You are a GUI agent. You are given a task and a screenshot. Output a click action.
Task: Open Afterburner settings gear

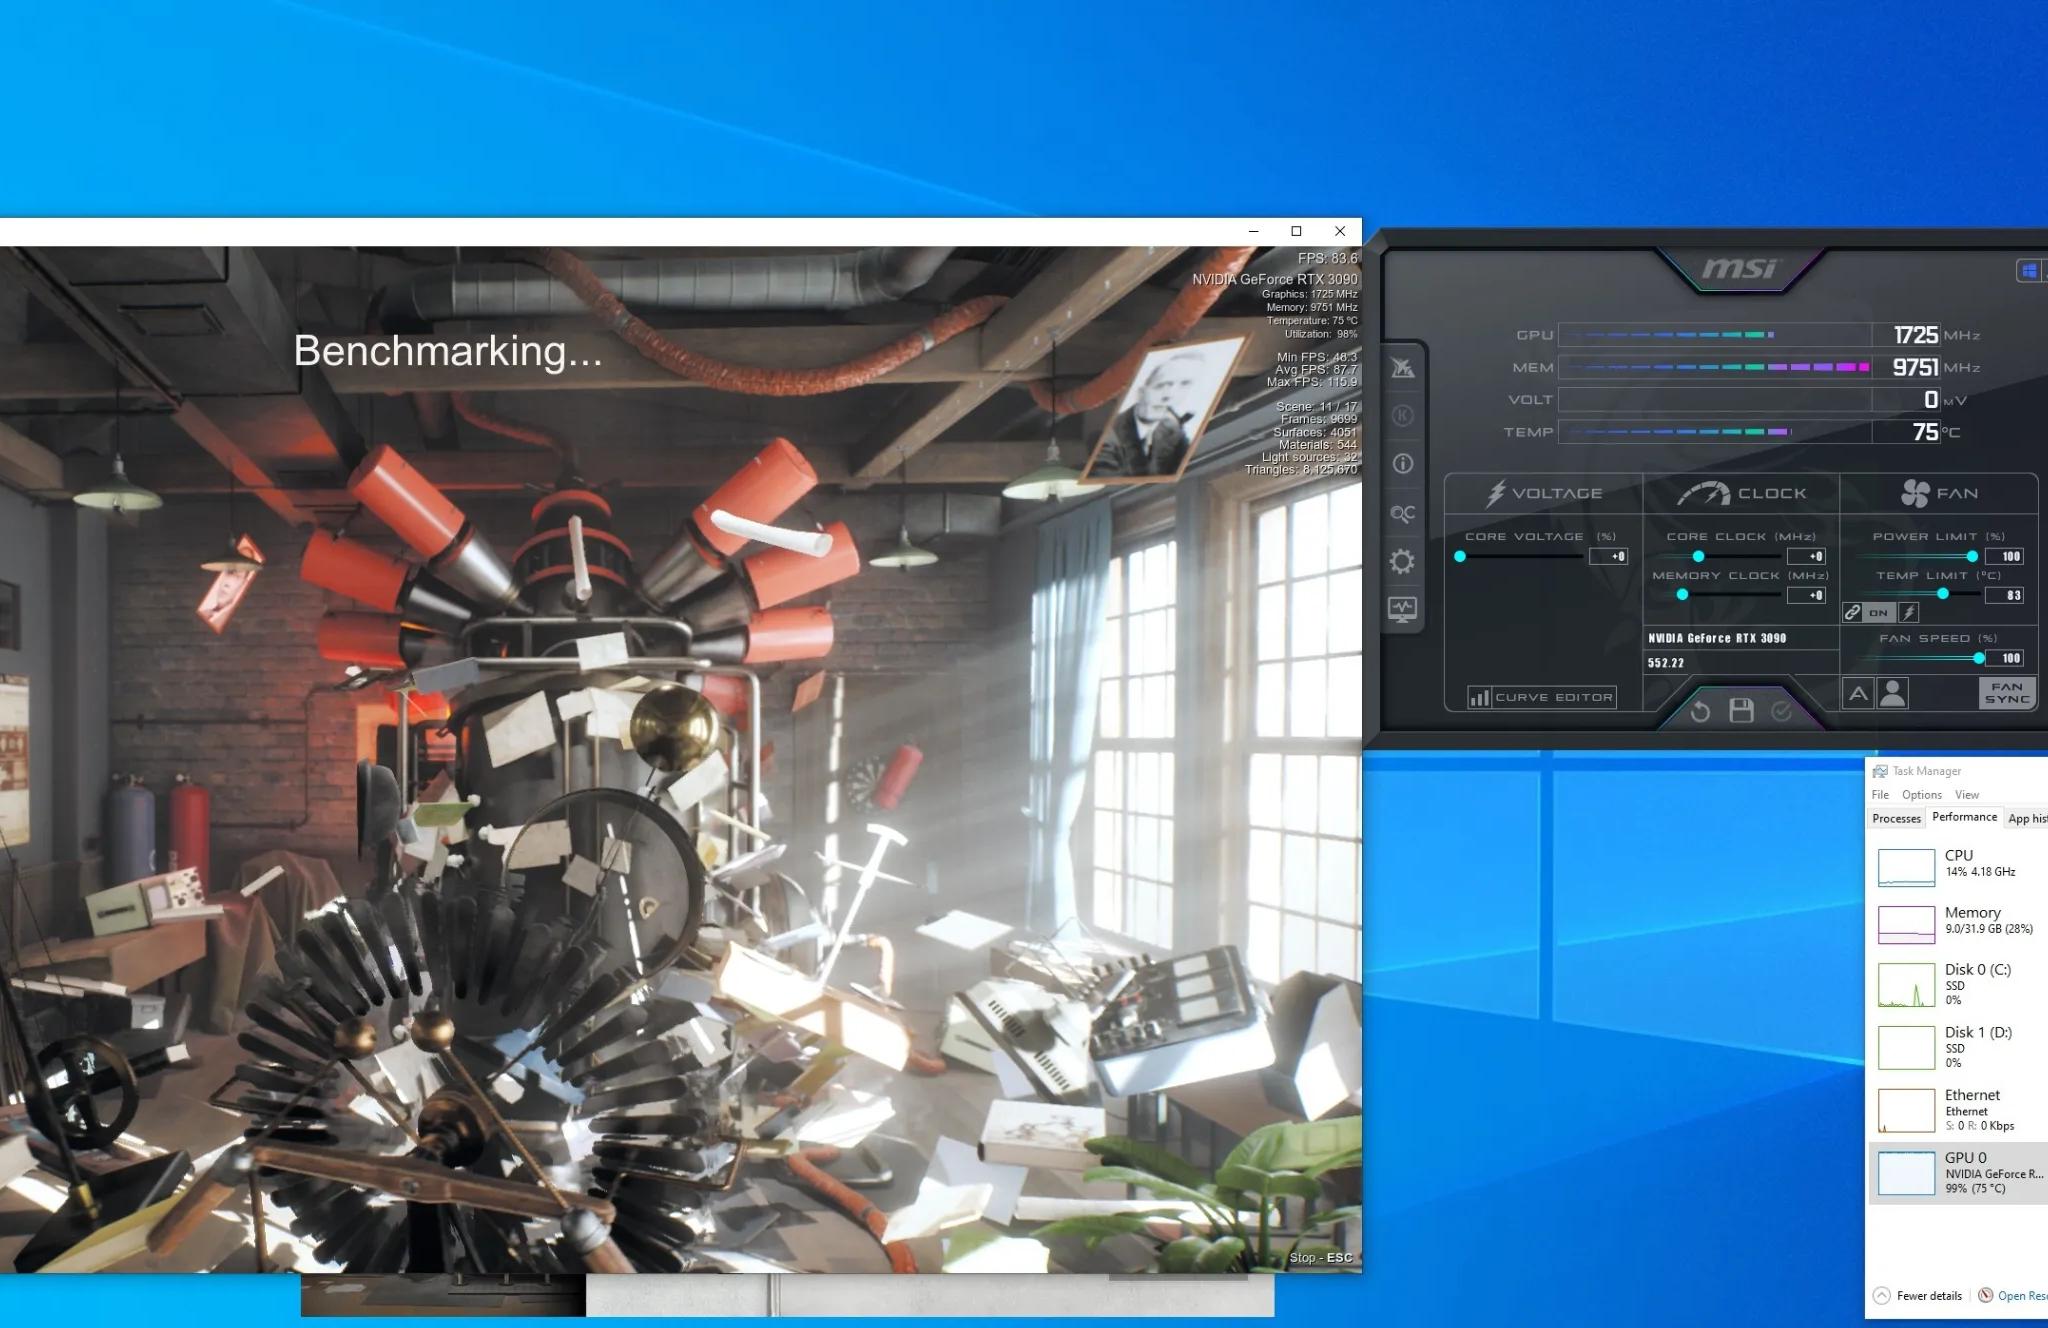tap(1402, 561)
